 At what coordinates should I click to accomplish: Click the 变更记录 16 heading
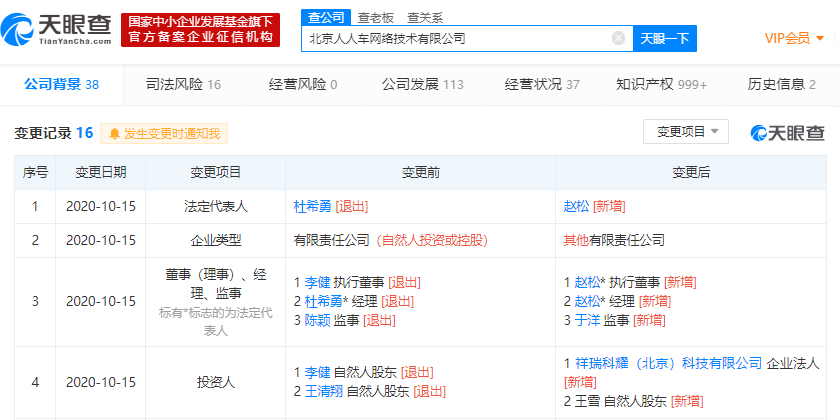coord(54,133)
